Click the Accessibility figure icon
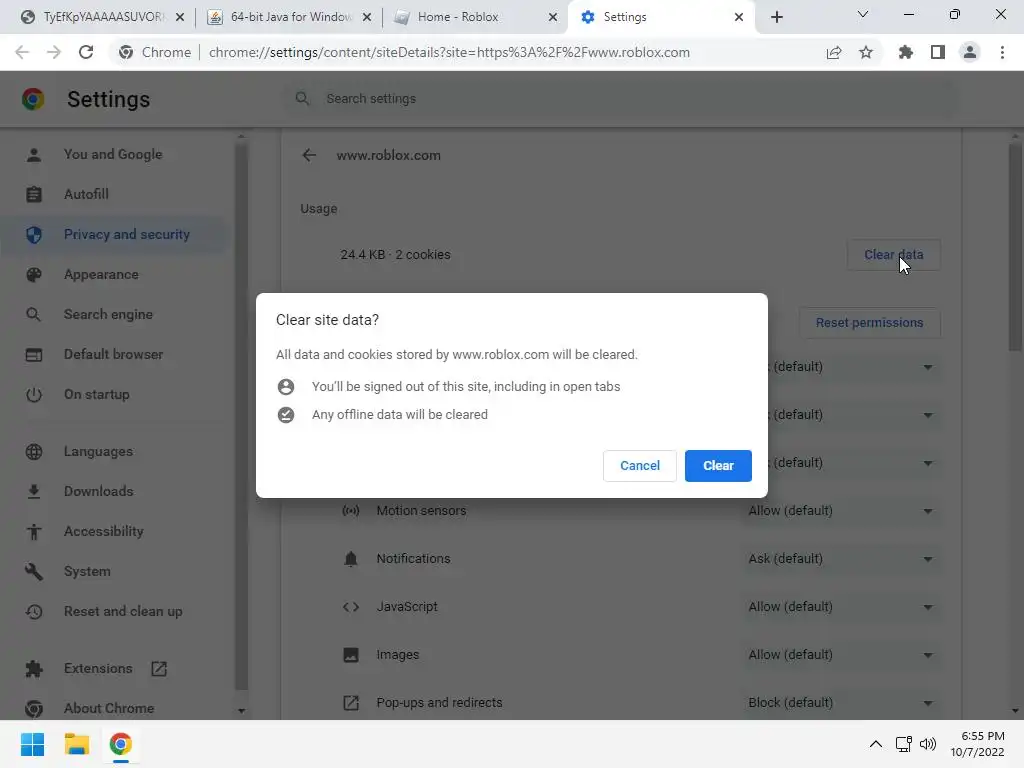This screenshot has width=1024, height=768. point(34,532)
